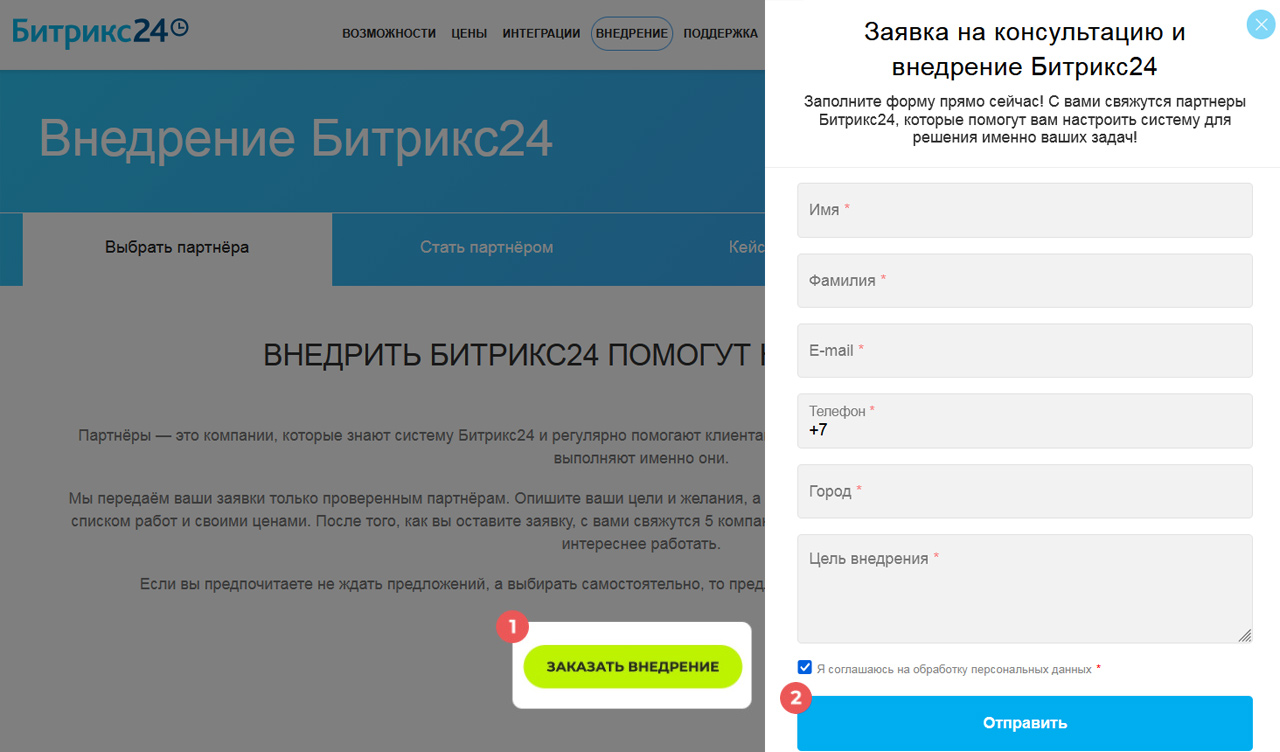Select the Внедрение menu item
Image resolution: width=1280 pixels, height=752 pixels.
(632, 33)
